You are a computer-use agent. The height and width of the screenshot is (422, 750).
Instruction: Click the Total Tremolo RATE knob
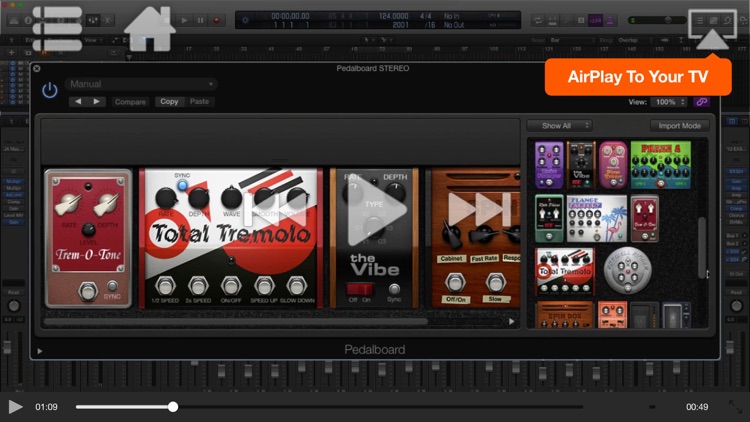[x=166, y=198]
